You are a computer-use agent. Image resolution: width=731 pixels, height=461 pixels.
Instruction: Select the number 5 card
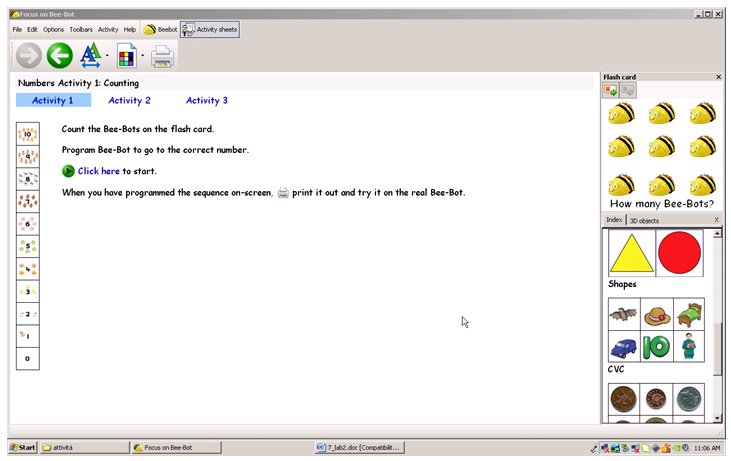tap(28, 246)
